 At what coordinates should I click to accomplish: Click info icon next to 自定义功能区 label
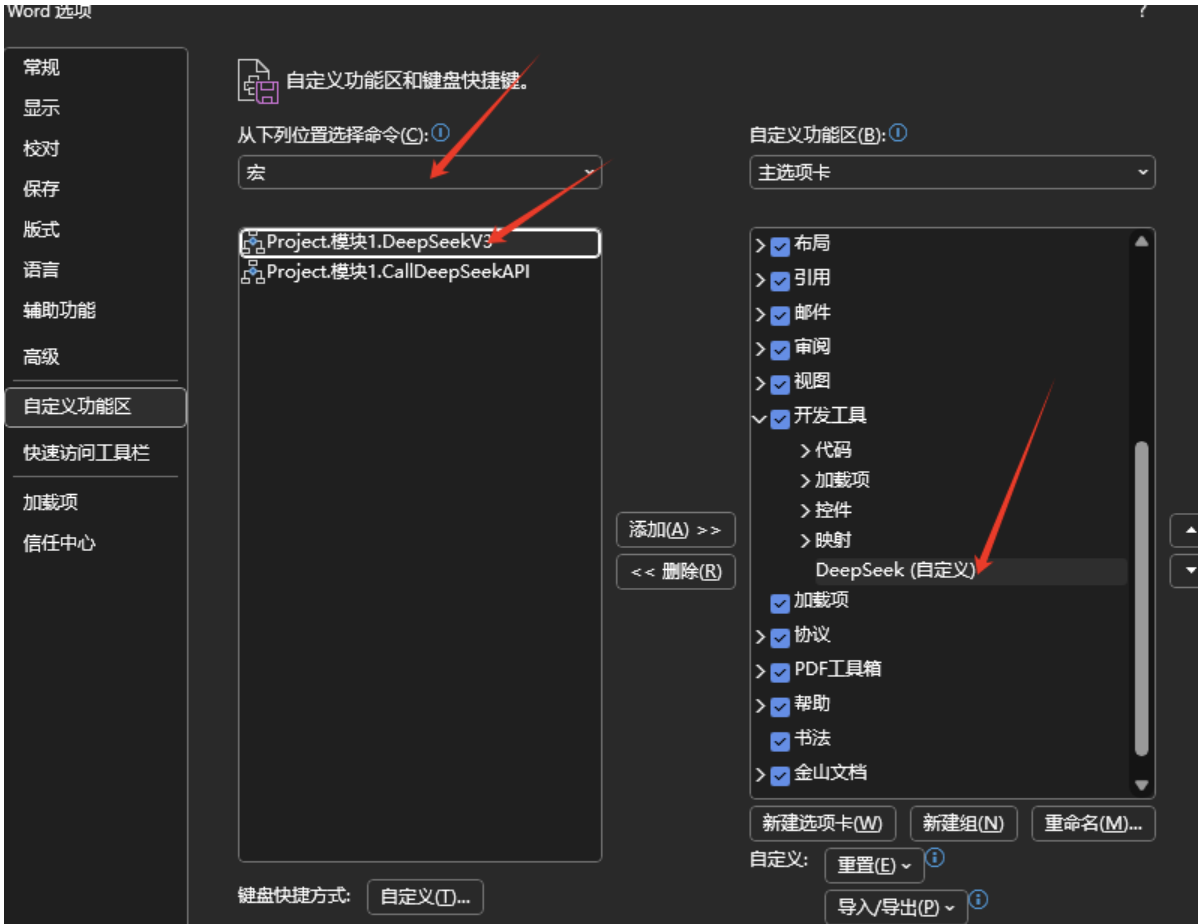898,133
